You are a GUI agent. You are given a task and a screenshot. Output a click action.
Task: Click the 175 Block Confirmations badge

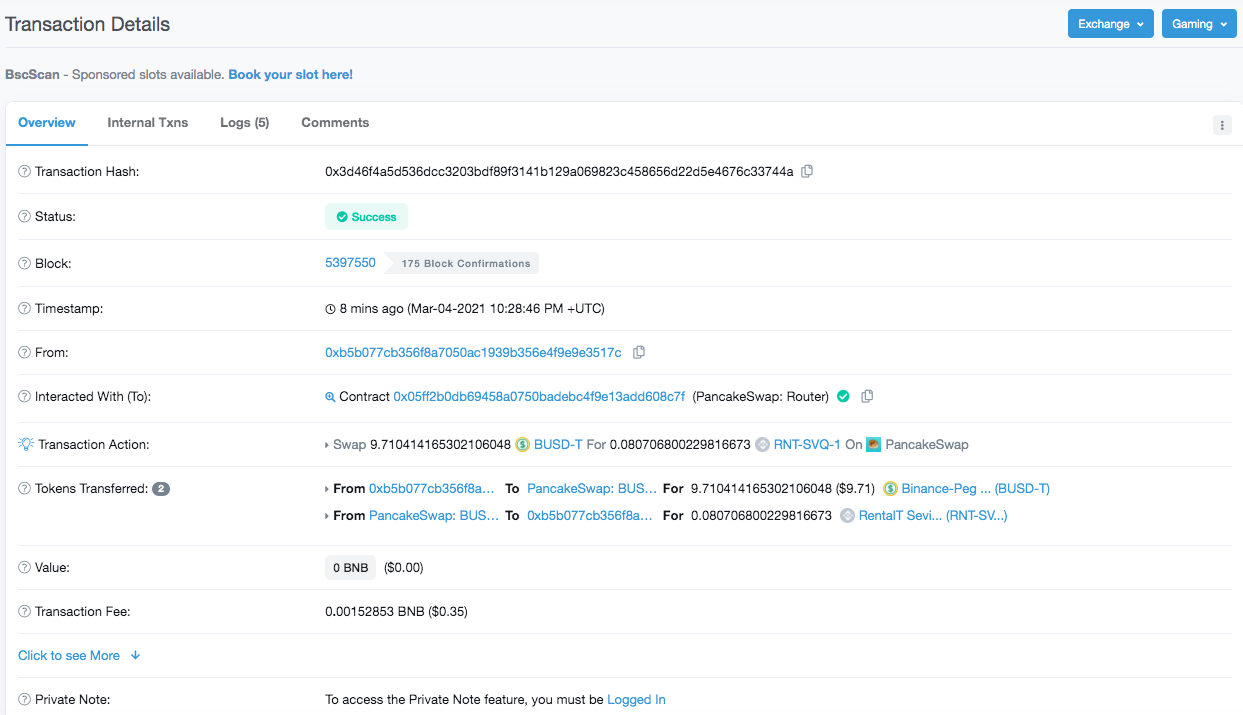click(x=462, y=263)
